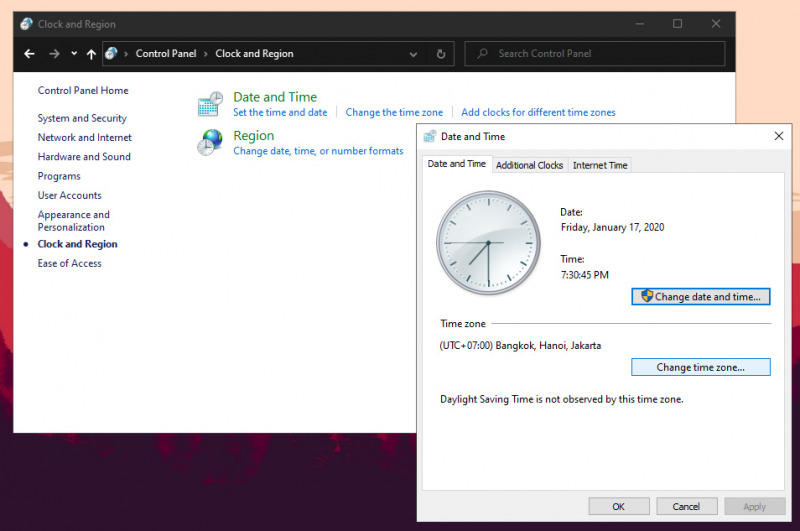The image size is (800, 531).
Task: Switch to the Additional Clocks tab
Action: [x=530, y=165]
